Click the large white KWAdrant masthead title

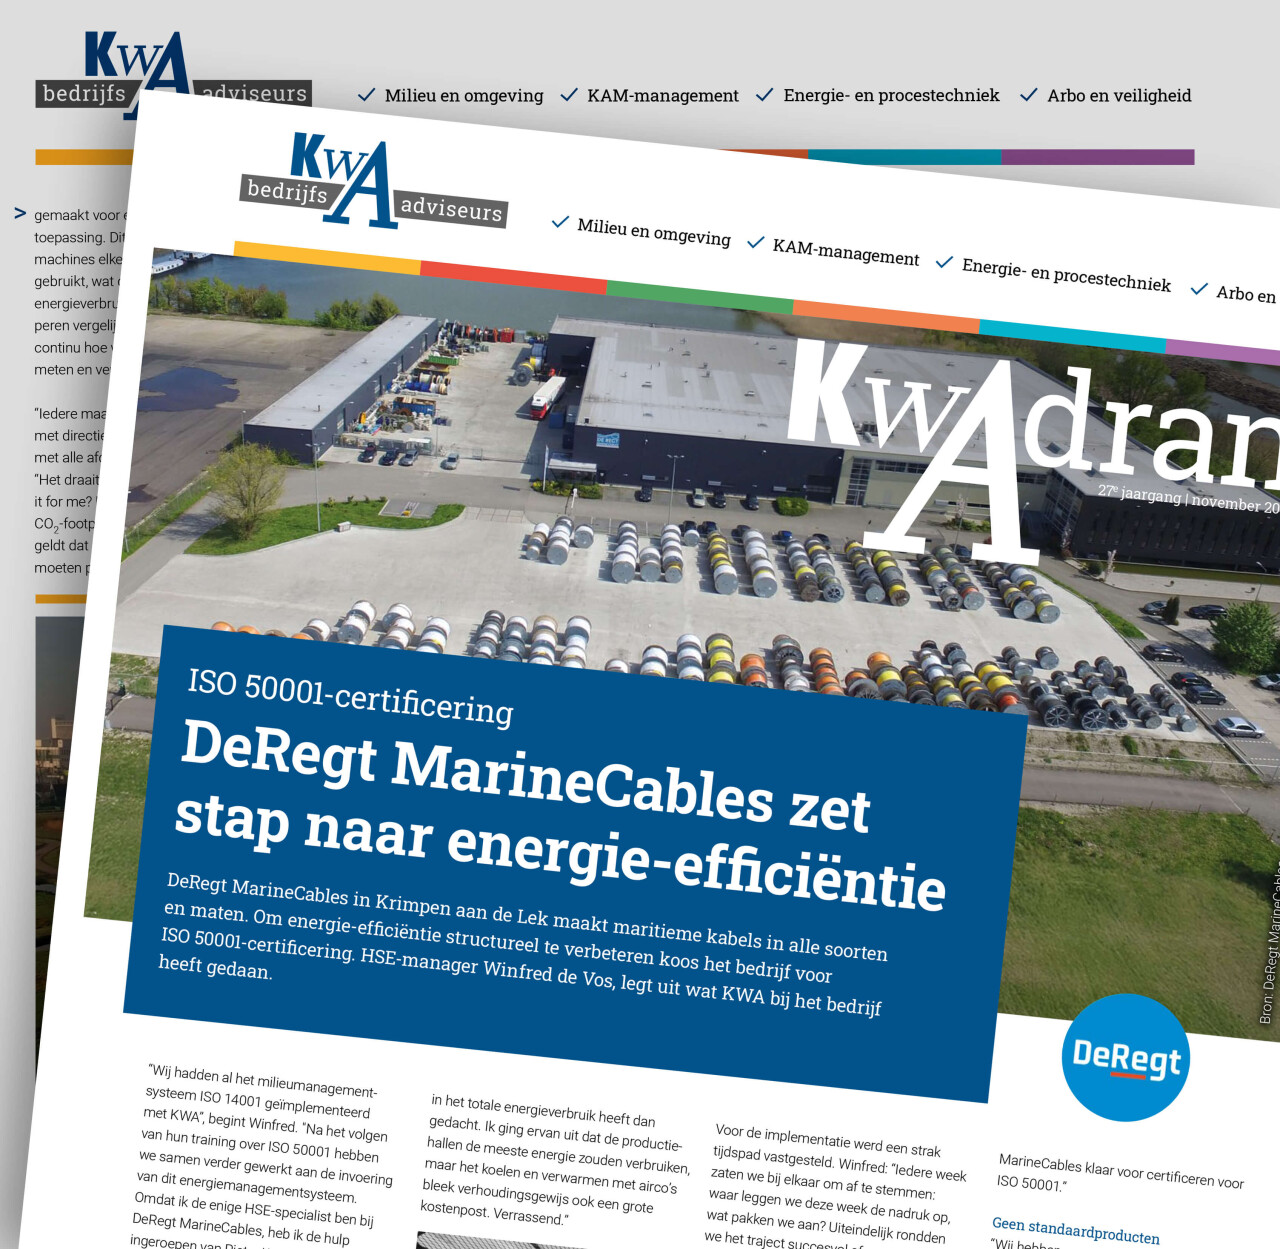tap(1035, 450)
